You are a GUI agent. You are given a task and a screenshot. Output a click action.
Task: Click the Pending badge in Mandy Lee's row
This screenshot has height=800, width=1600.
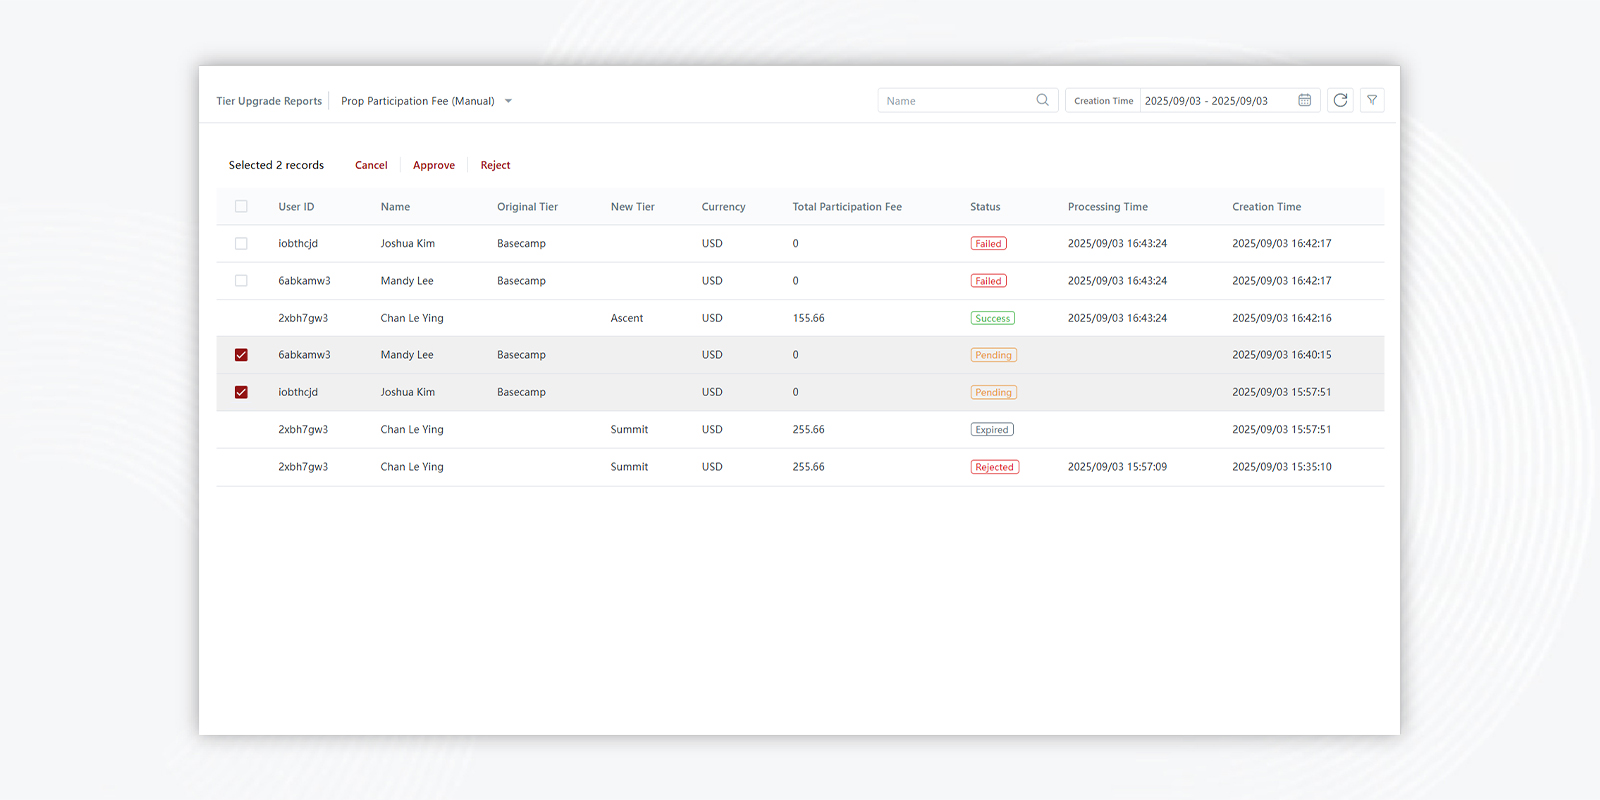tap(994, 355)
